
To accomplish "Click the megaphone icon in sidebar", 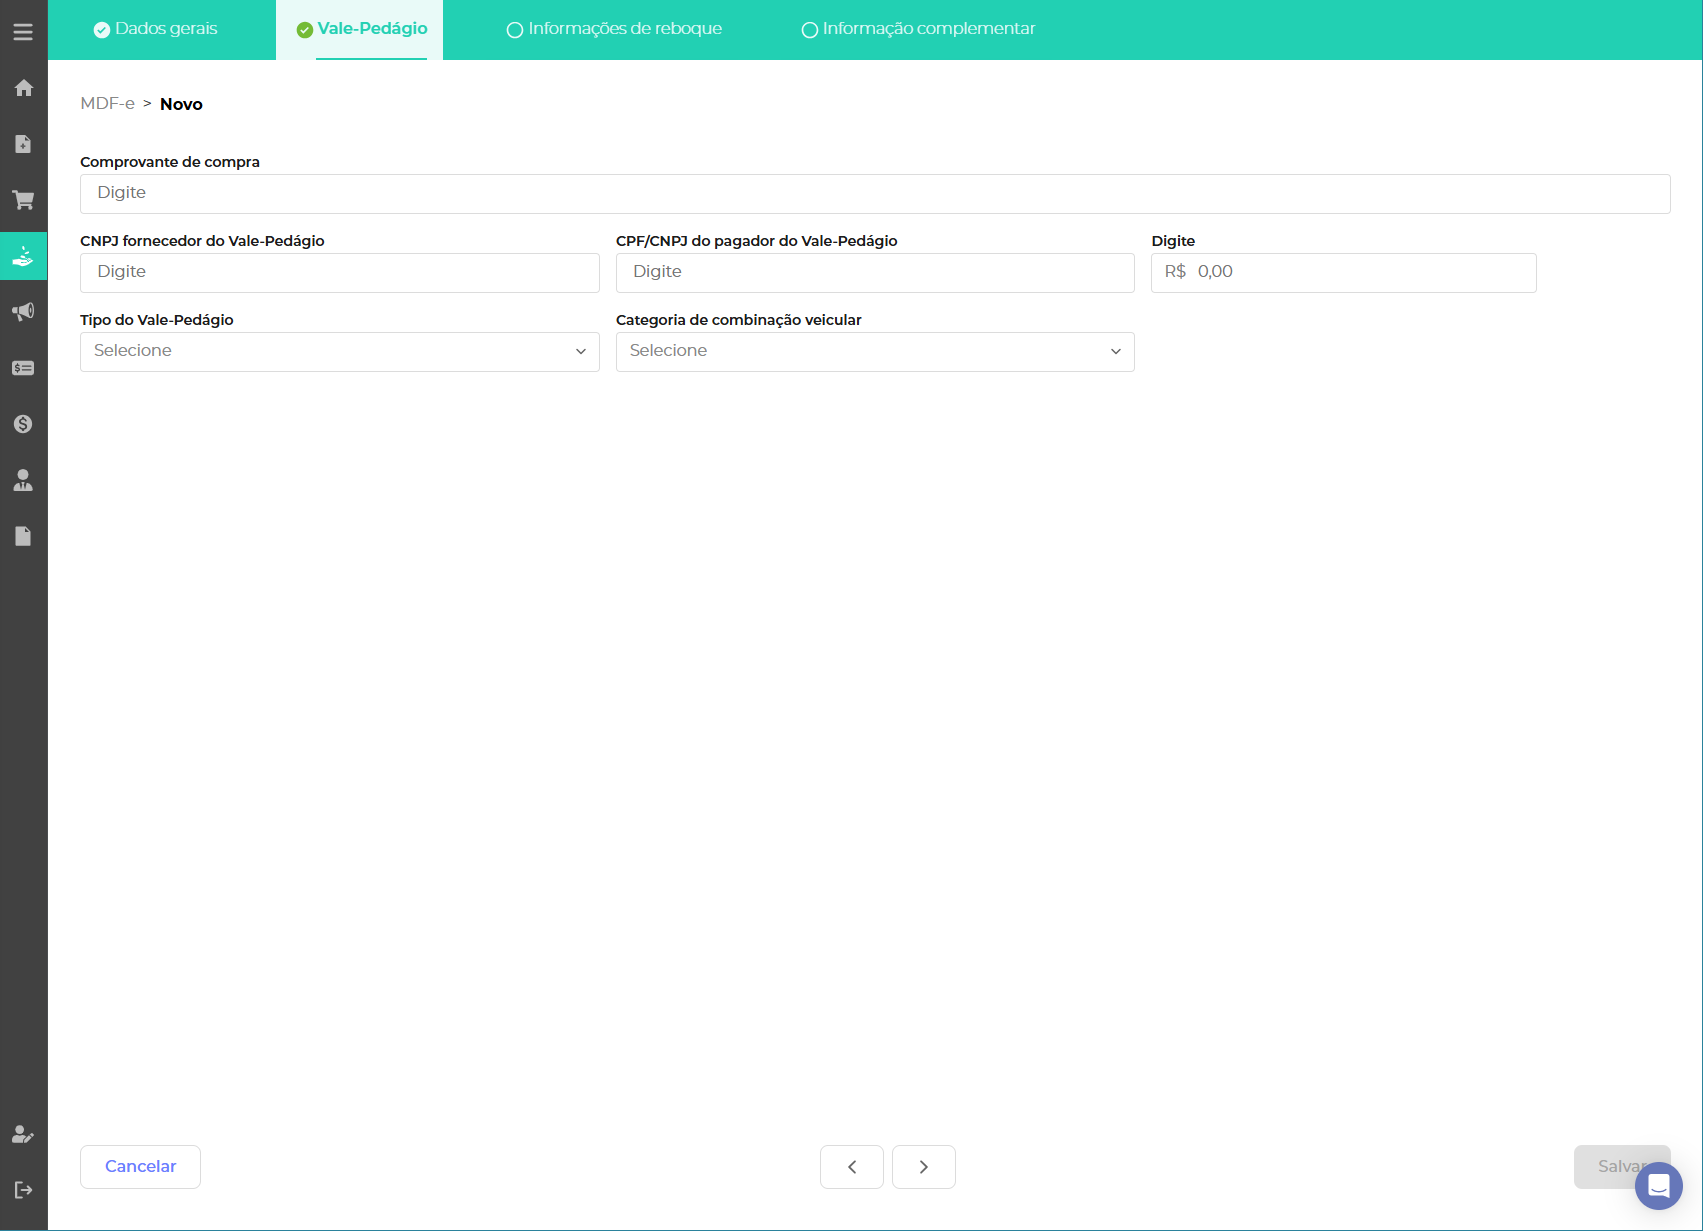I will click(23, 312).
